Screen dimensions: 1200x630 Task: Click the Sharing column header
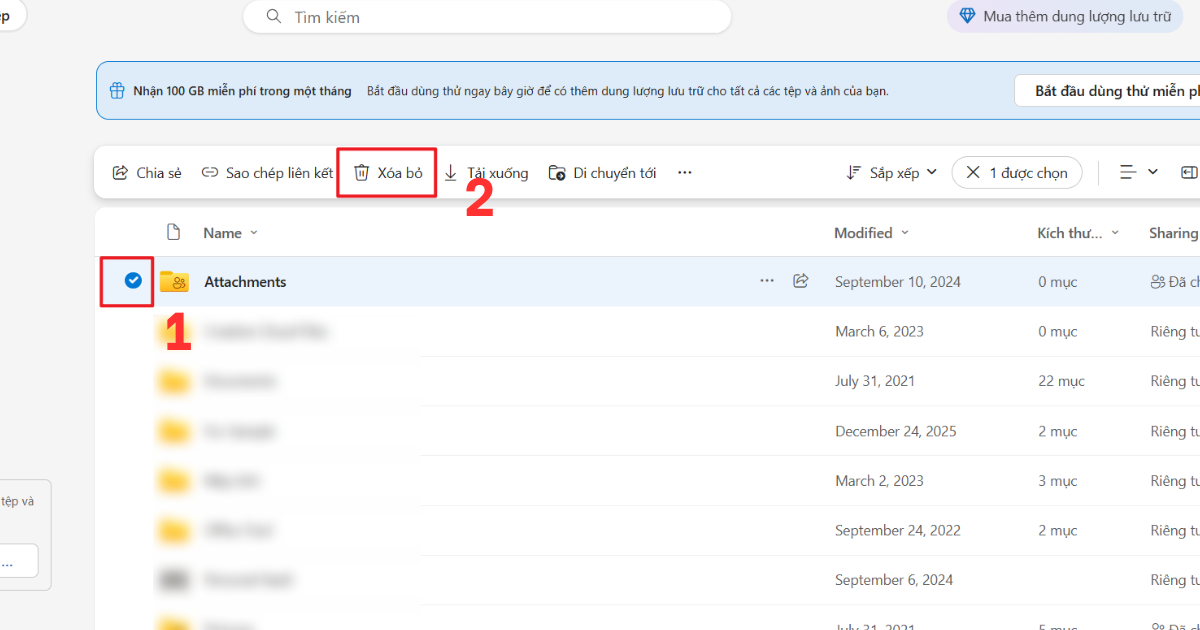coord(1174,233)
